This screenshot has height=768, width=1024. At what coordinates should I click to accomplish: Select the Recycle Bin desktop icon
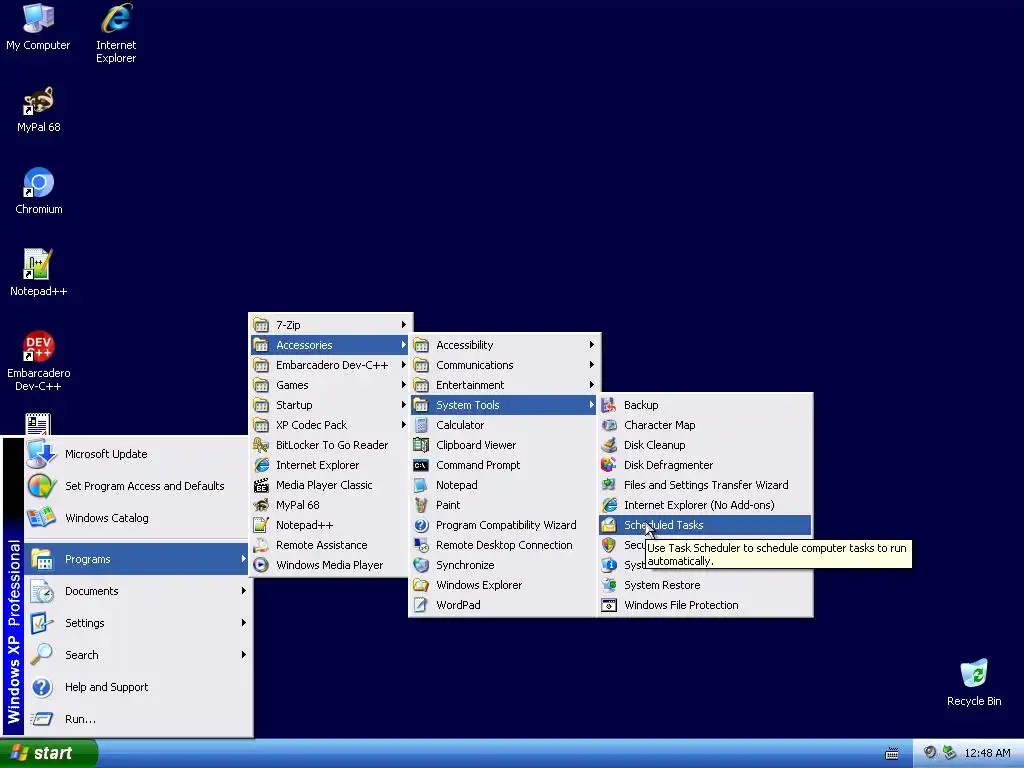tap(974, 683)
